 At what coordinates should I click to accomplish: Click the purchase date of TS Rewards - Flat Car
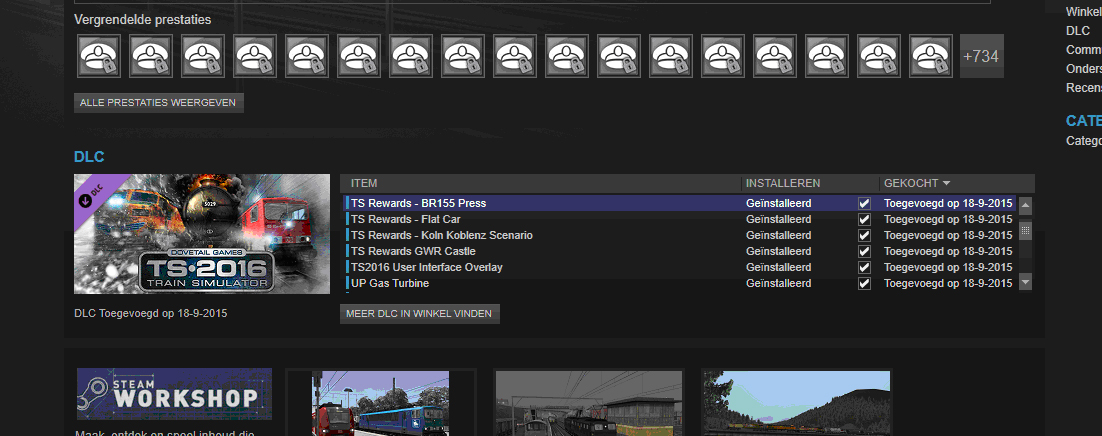(948, 219)
